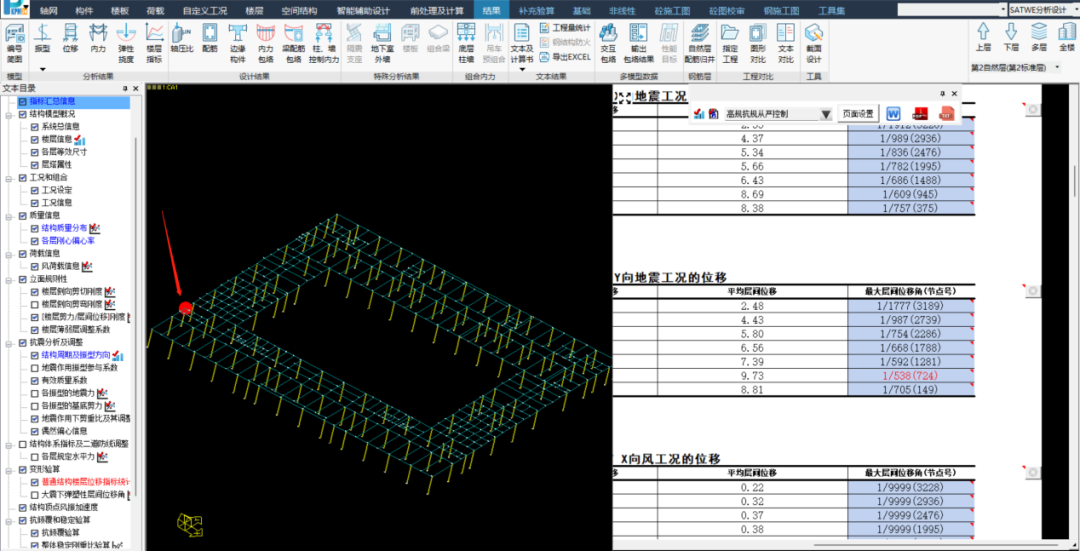Collapse the 抗震分析及调整 tree node
1080x551 pixels.
10,342
